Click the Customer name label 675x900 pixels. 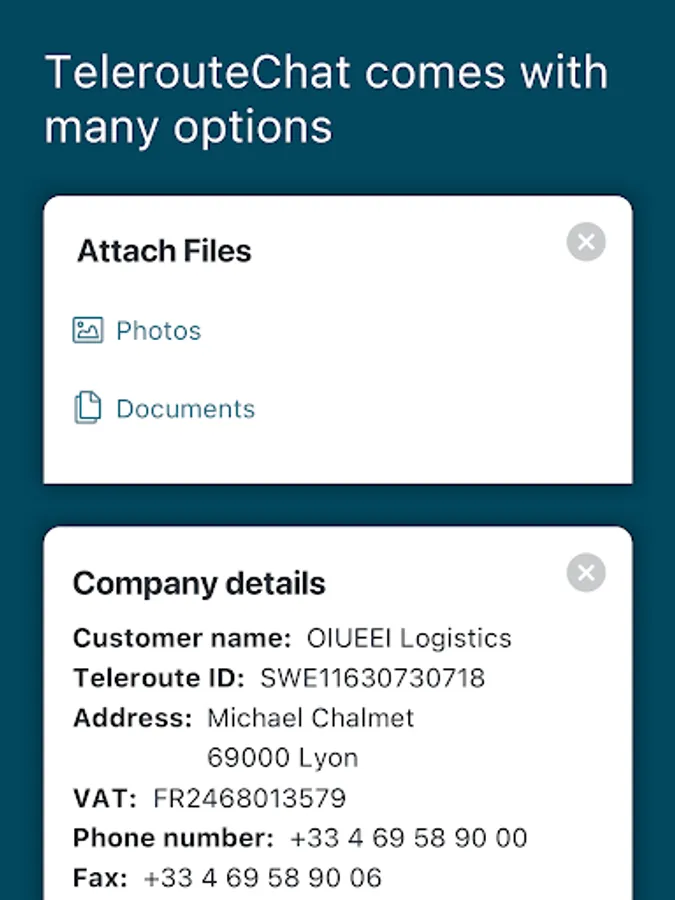182,638
